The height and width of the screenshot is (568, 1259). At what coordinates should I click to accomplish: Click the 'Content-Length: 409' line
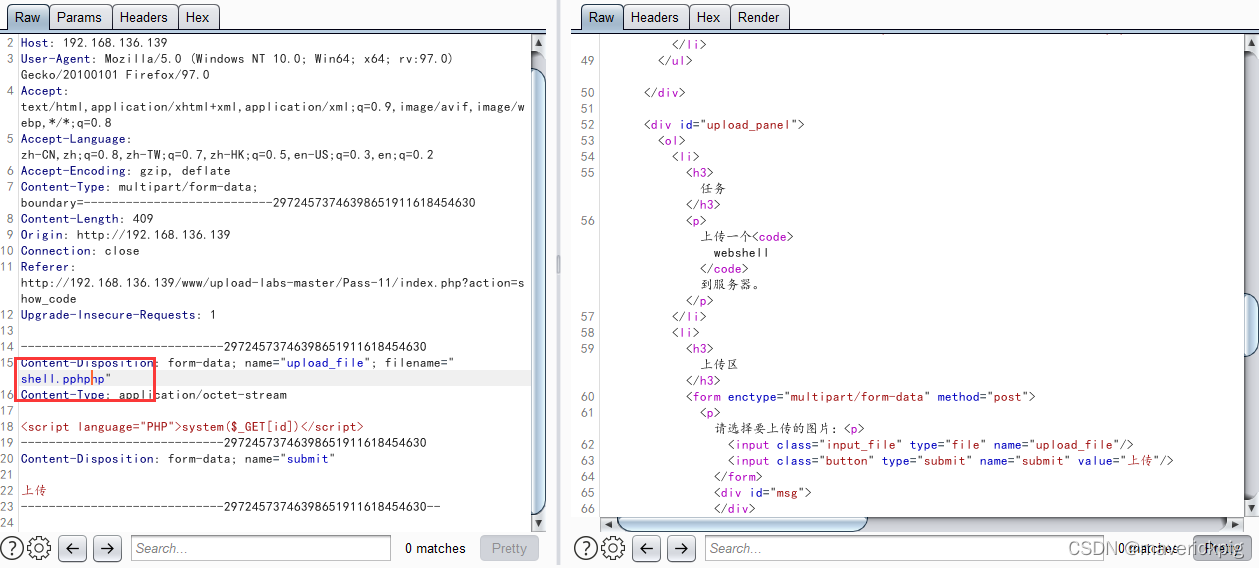(87, 219)
